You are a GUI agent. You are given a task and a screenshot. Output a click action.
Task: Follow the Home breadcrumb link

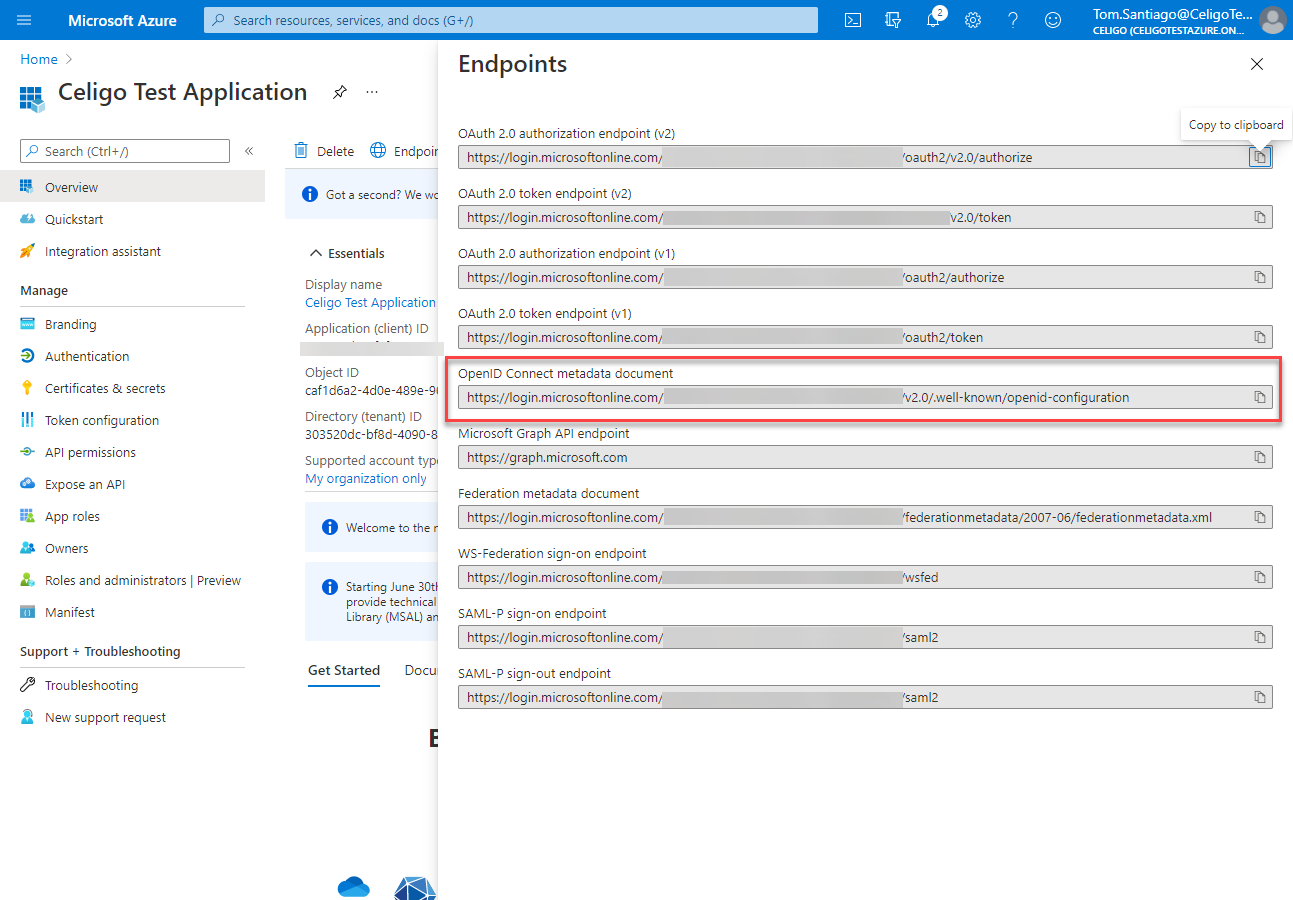point(39,59)
